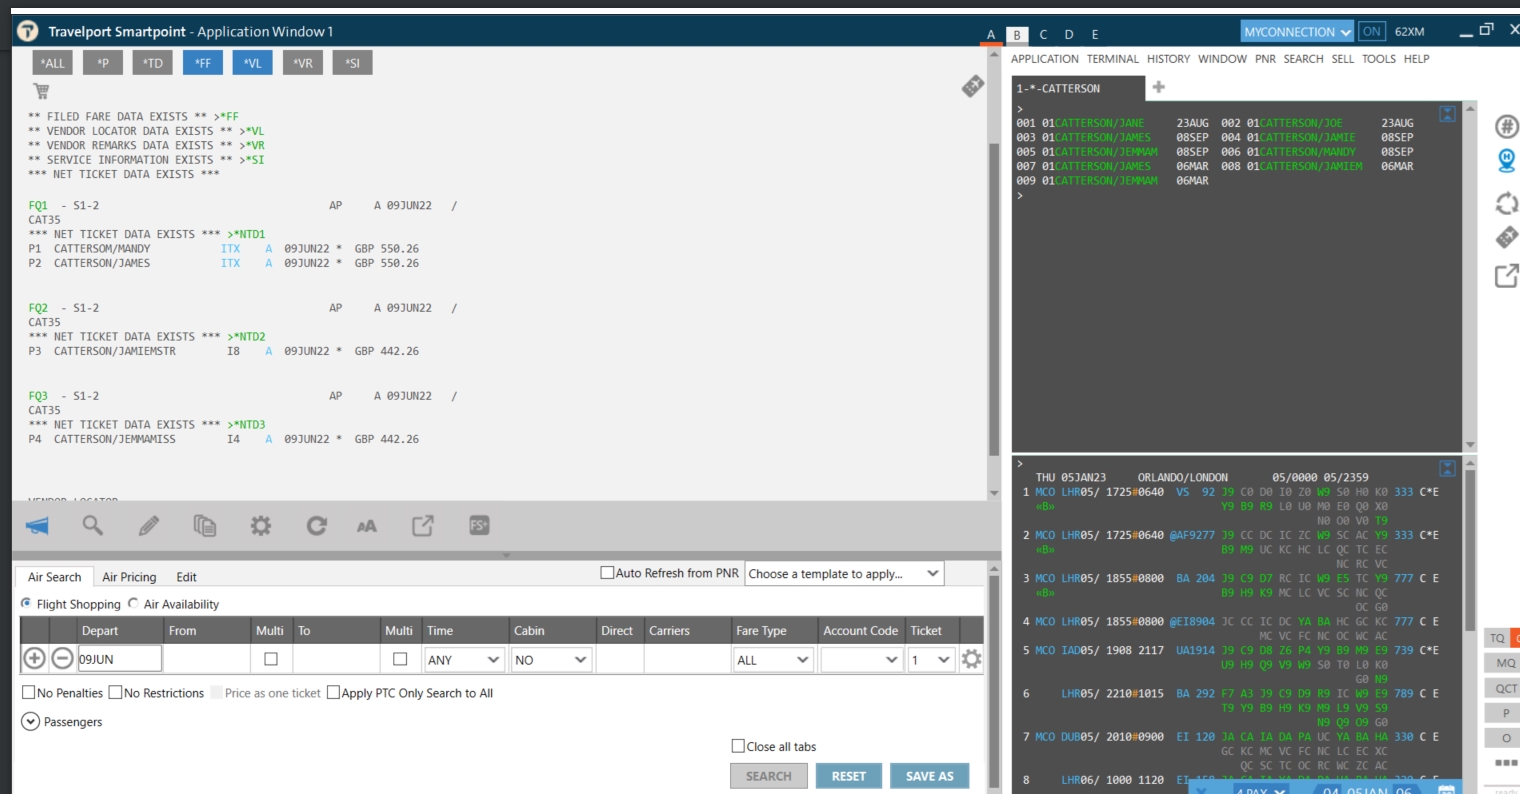Tick Close all tabs checkbox
Screen dimensions: 1520x794
coord(738,746)
